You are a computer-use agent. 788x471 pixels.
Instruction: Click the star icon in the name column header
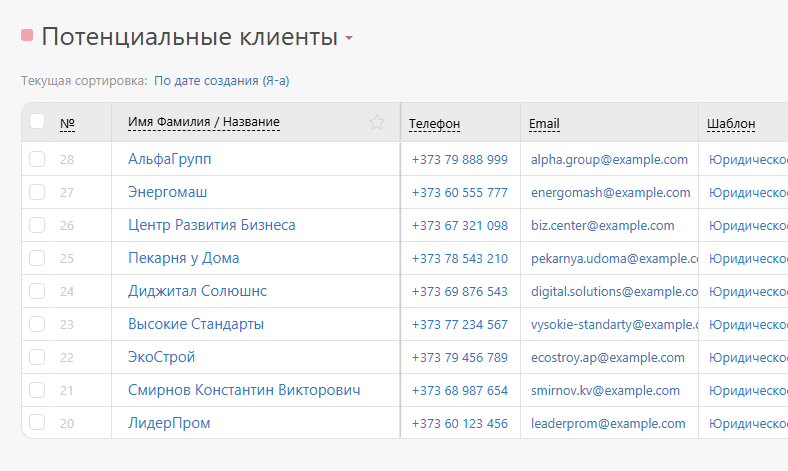click(x=376, y=122)
